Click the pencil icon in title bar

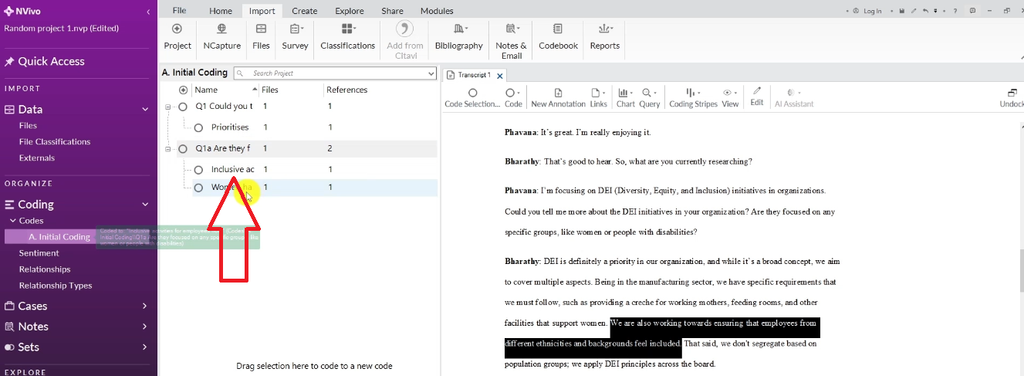pyautogui.click(x=914, y=11)
